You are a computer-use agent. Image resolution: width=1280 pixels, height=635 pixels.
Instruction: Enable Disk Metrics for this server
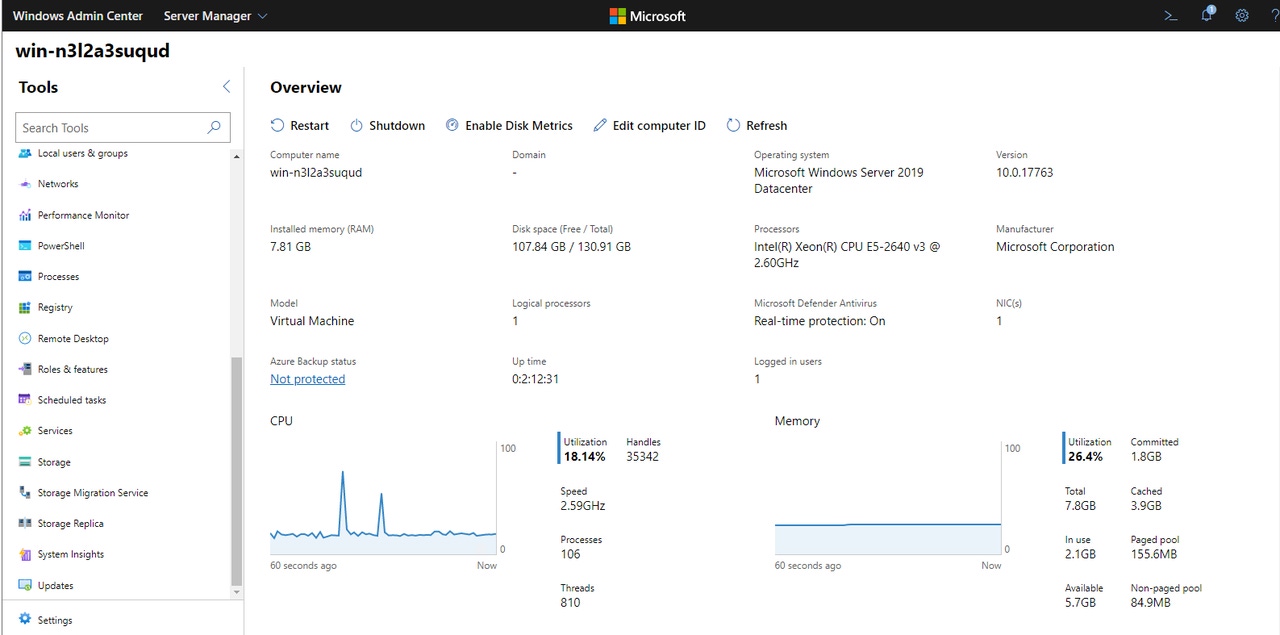(x=509, y=125)
